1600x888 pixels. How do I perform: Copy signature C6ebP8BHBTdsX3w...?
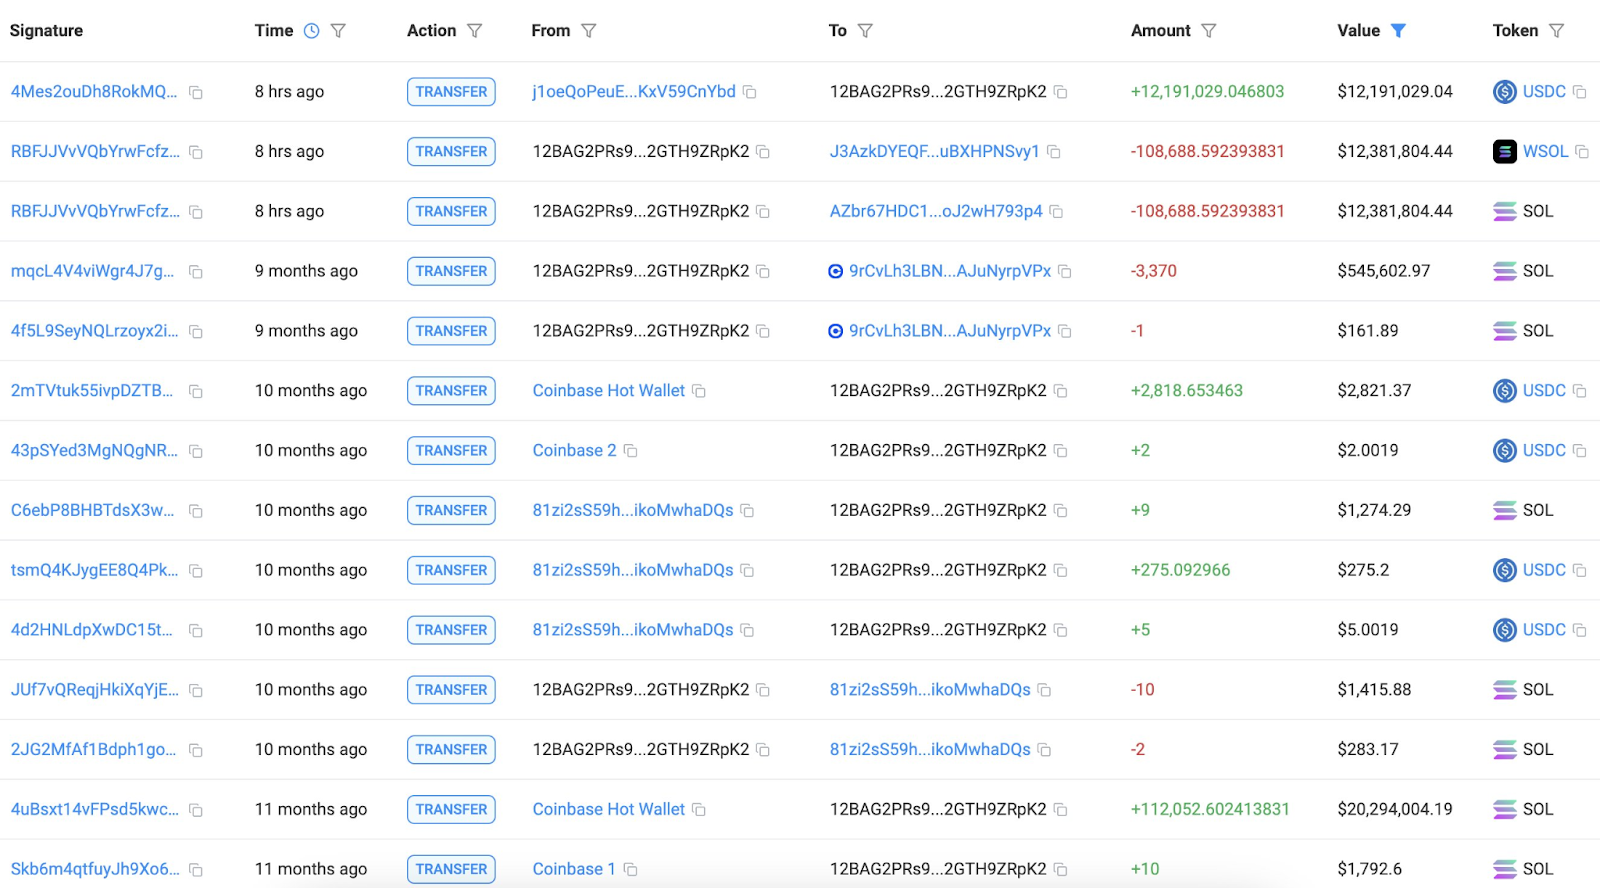196,512
